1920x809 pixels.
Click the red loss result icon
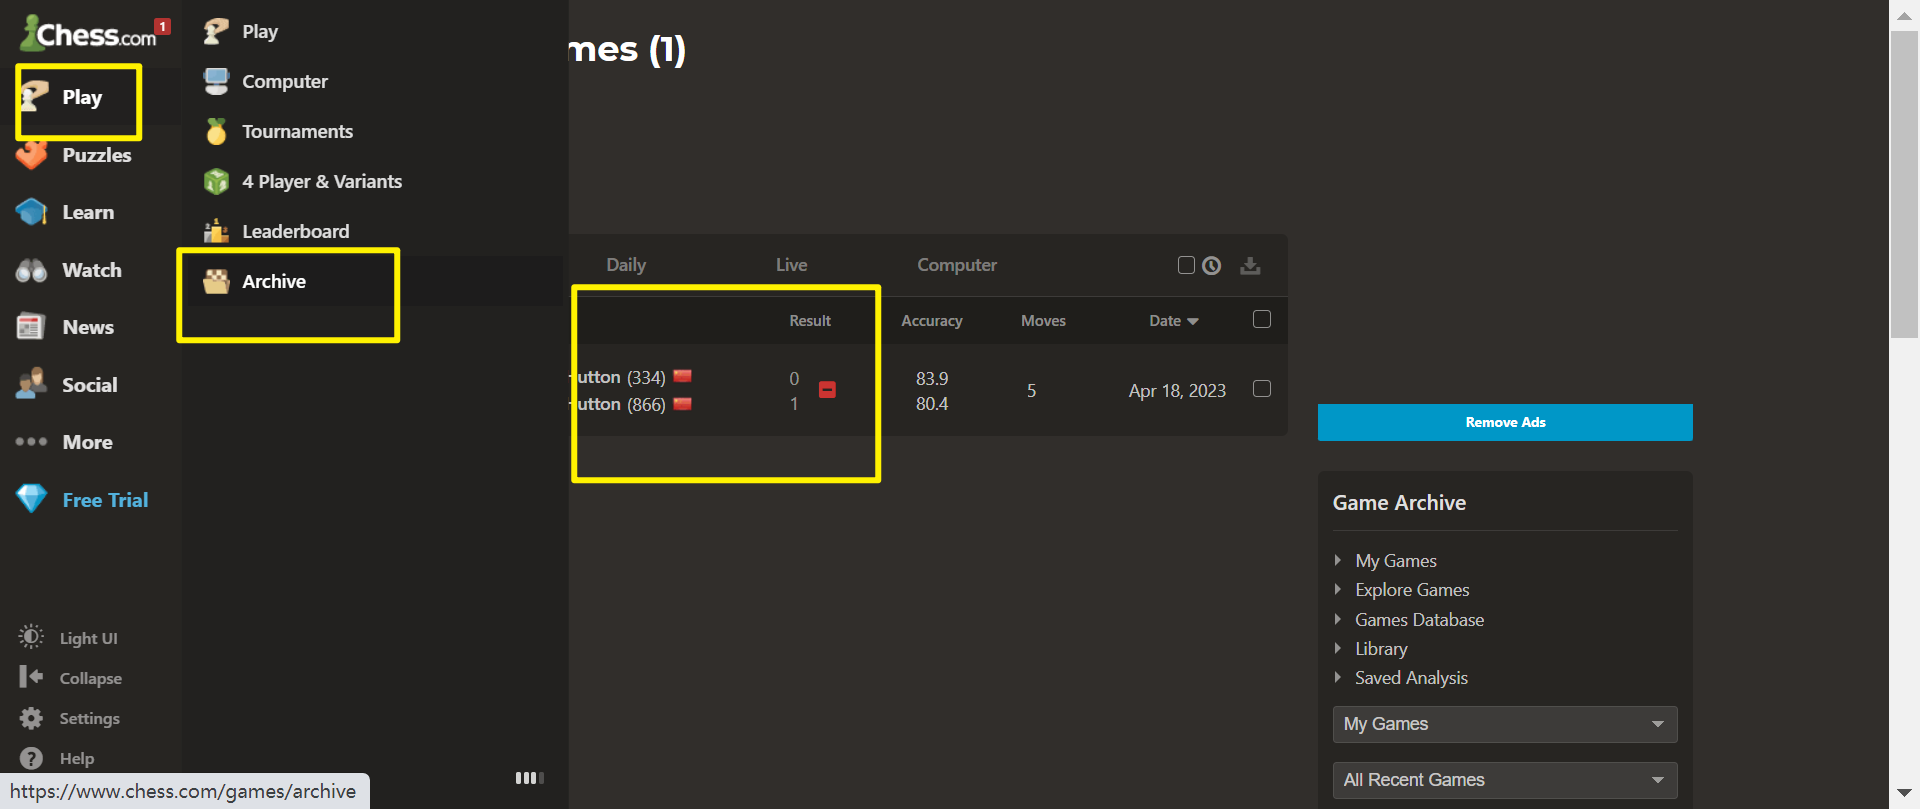pos(827,390)
